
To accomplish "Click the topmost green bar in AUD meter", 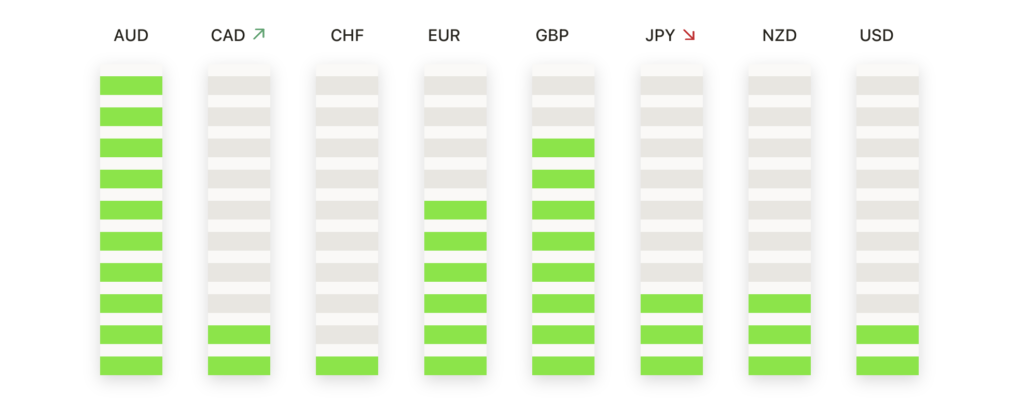I will (131, 86).
